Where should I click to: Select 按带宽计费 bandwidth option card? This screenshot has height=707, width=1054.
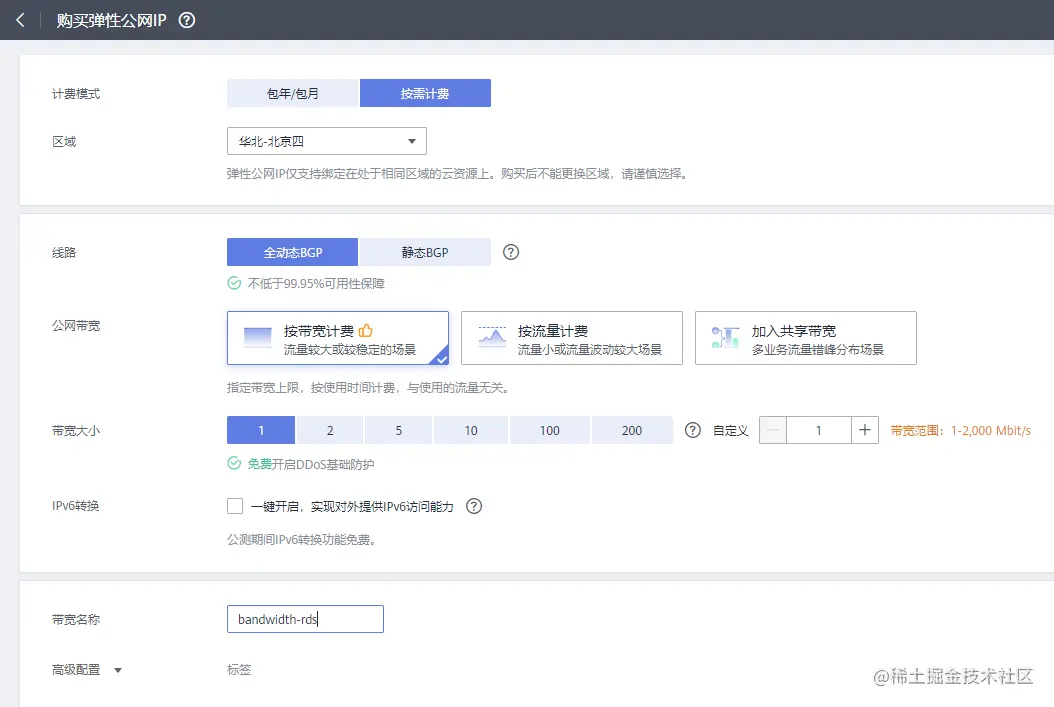(337, 338)
